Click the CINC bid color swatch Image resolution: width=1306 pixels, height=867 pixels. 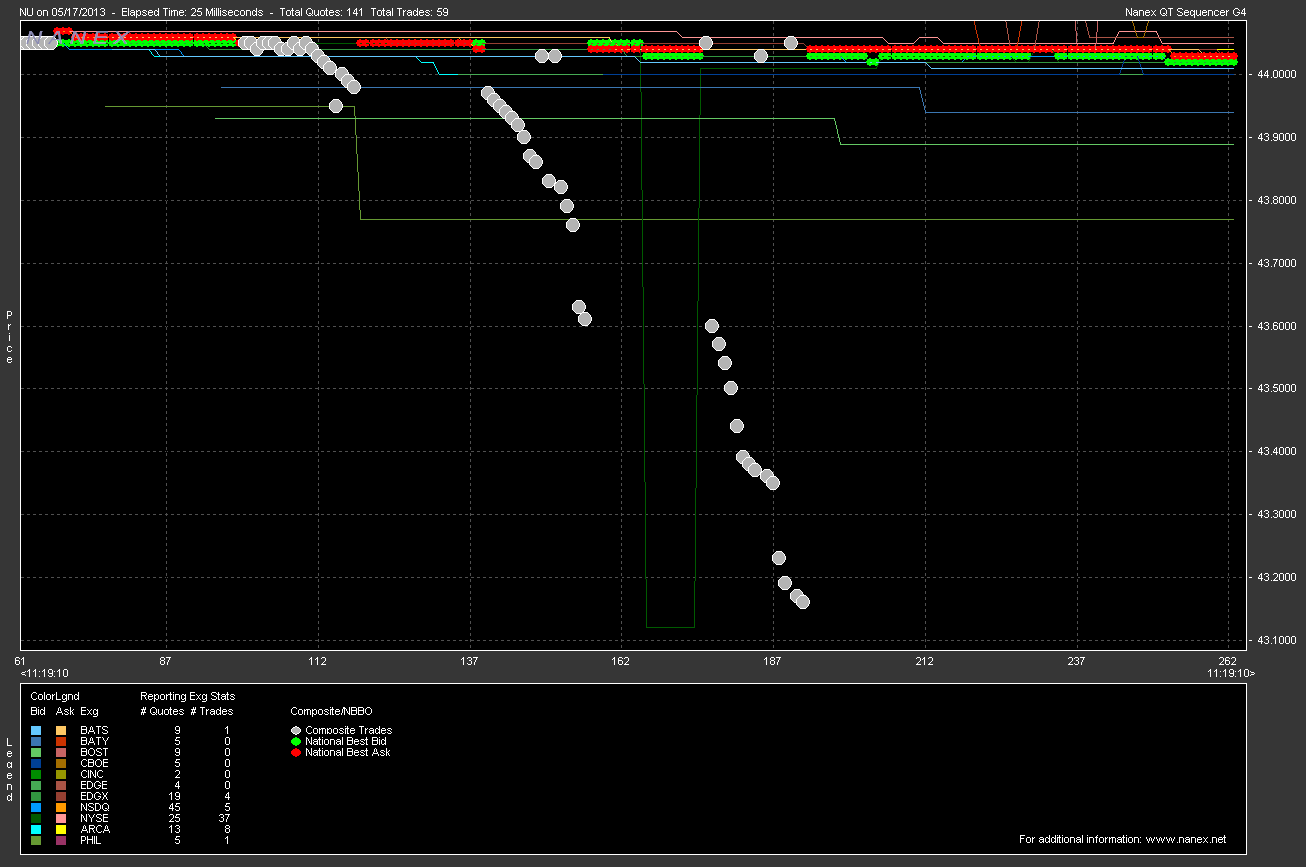(x=36, y=775)
